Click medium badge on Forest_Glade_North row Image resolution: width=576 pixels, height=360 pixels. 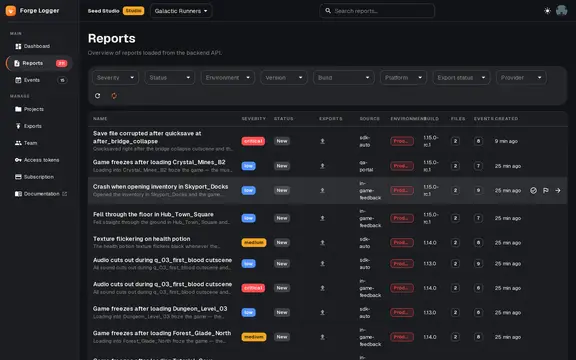click(x=254, y=337)
